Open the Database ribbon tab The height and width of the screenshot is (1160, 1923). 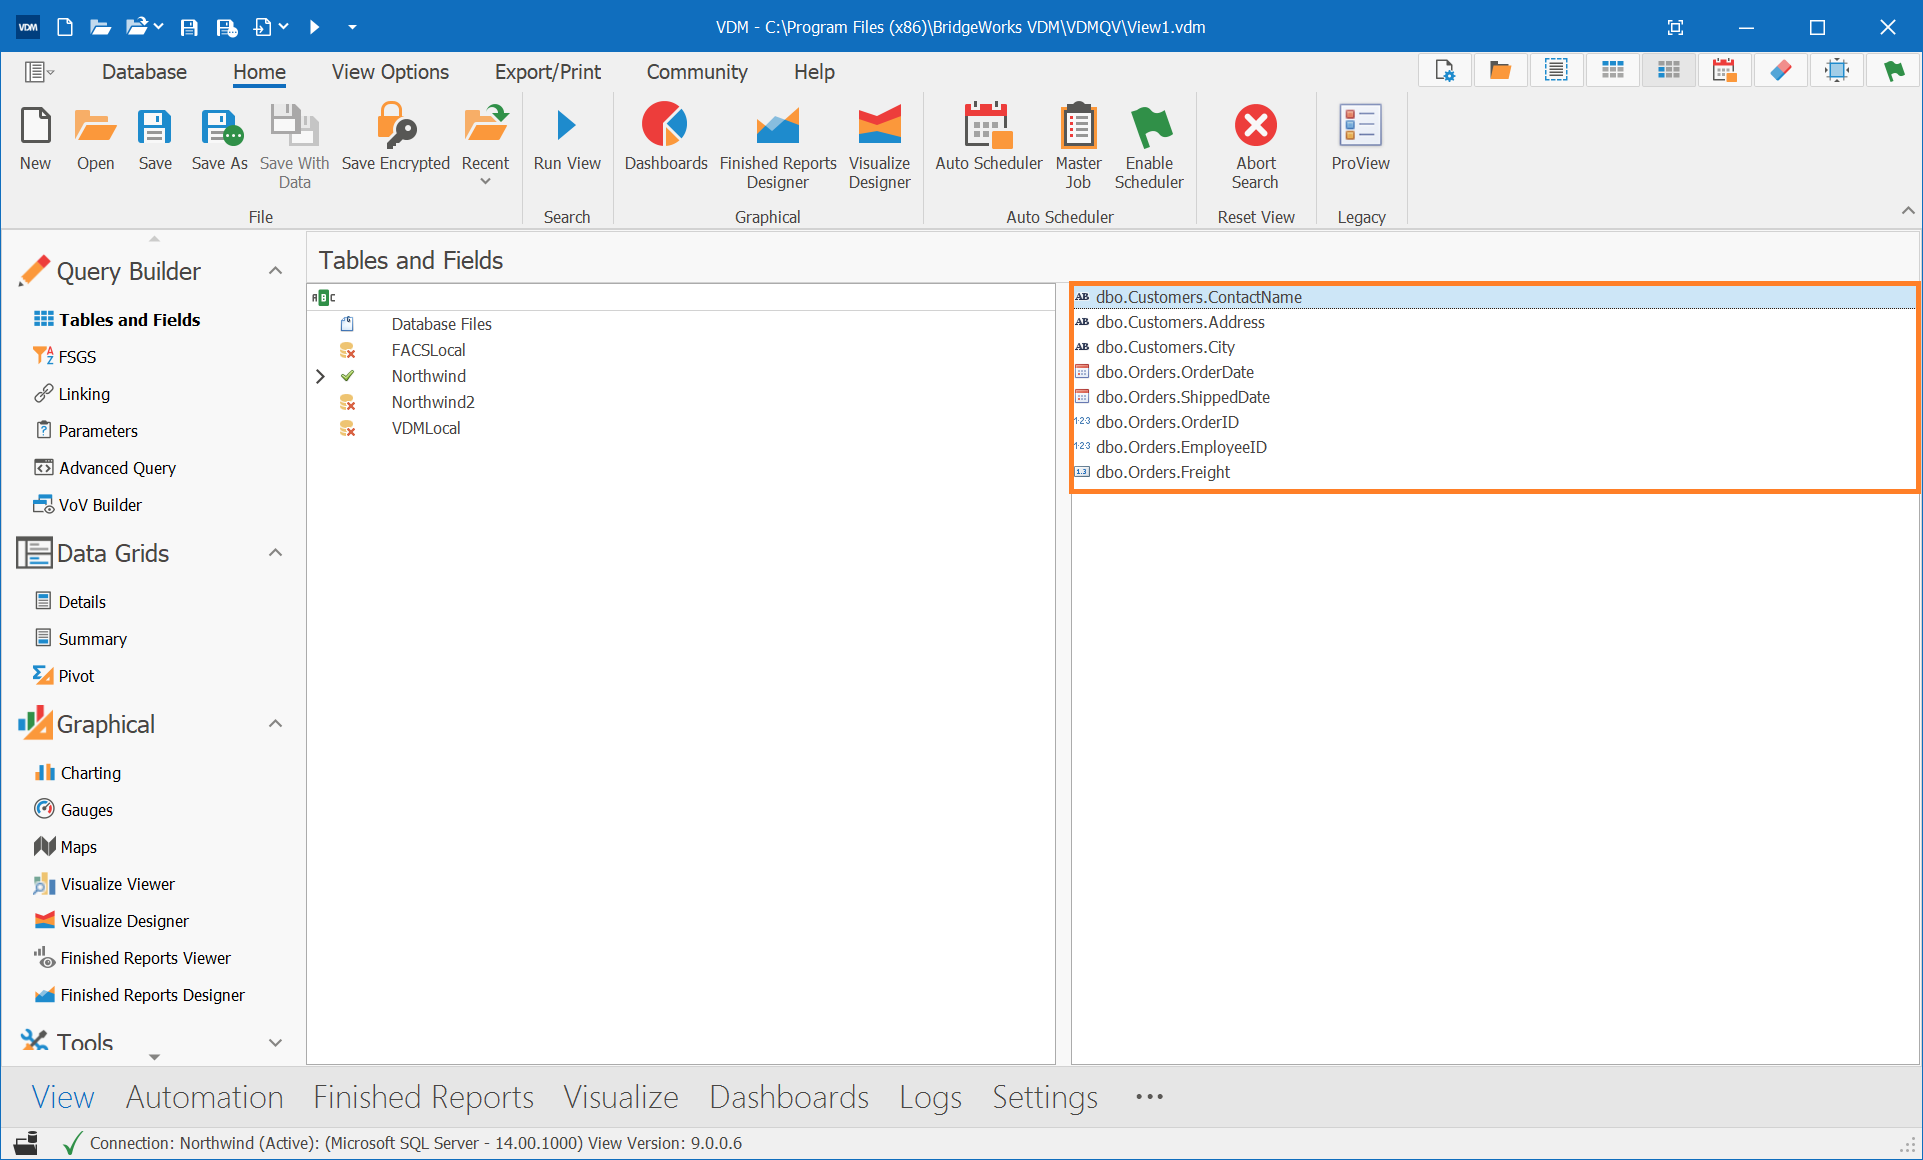point(144,72)
